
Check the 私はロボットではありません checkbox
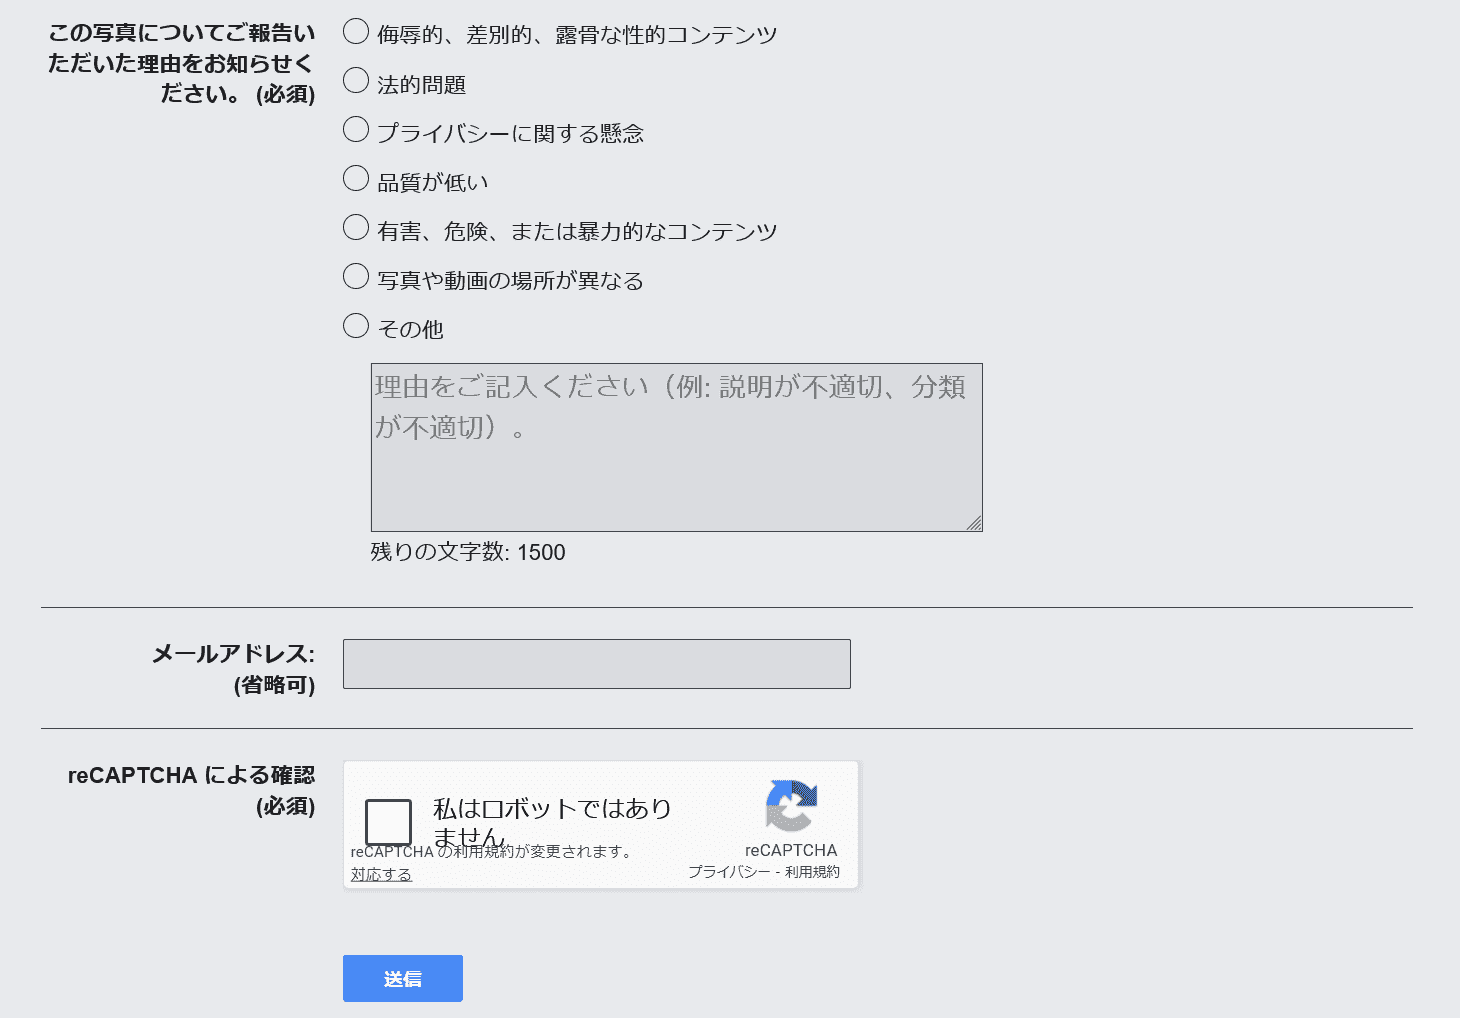[389, 822]
